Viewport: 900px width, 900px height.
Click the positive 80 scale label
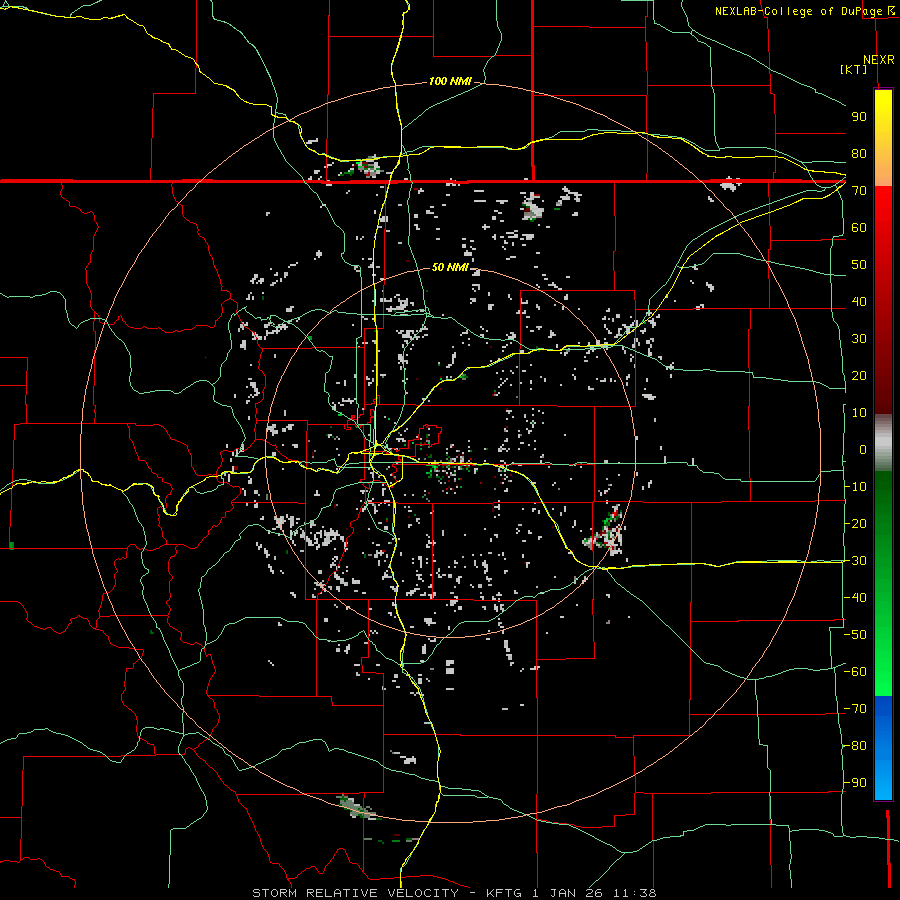pos(859,154)
